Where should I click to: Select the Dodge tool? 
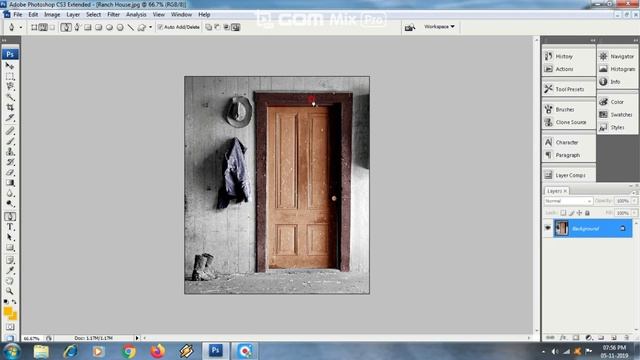10,203
